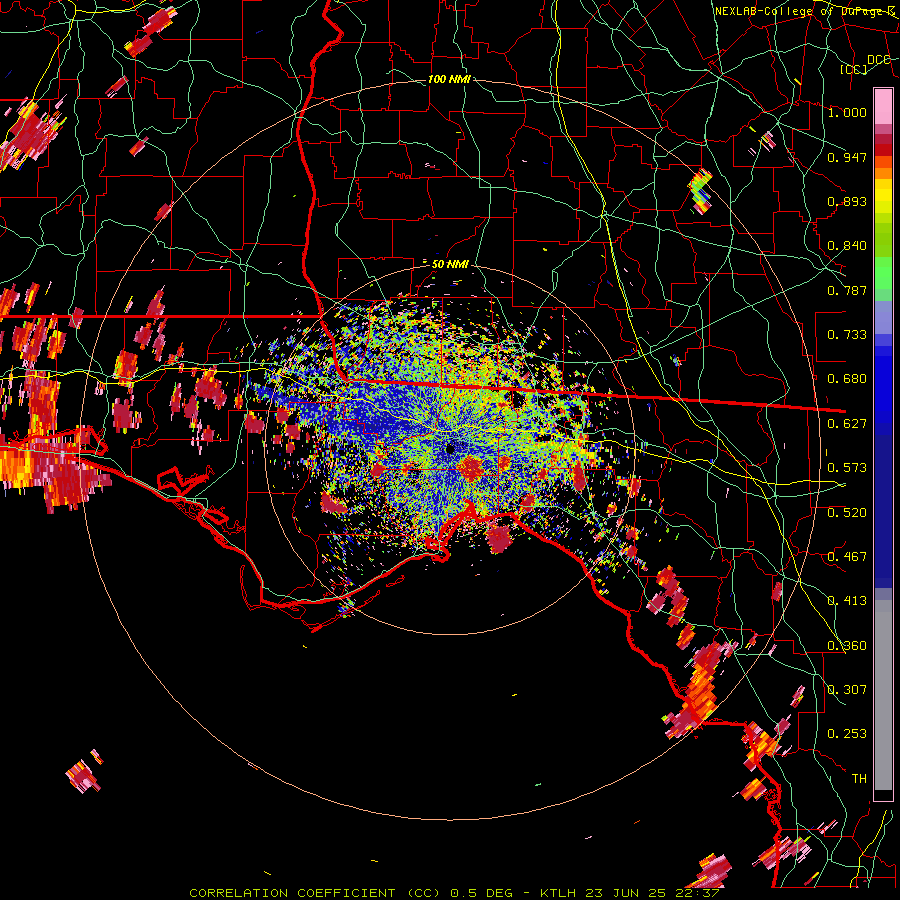
Task: Click the 100 NMI range ring label
Action: (x=449, y=79)
